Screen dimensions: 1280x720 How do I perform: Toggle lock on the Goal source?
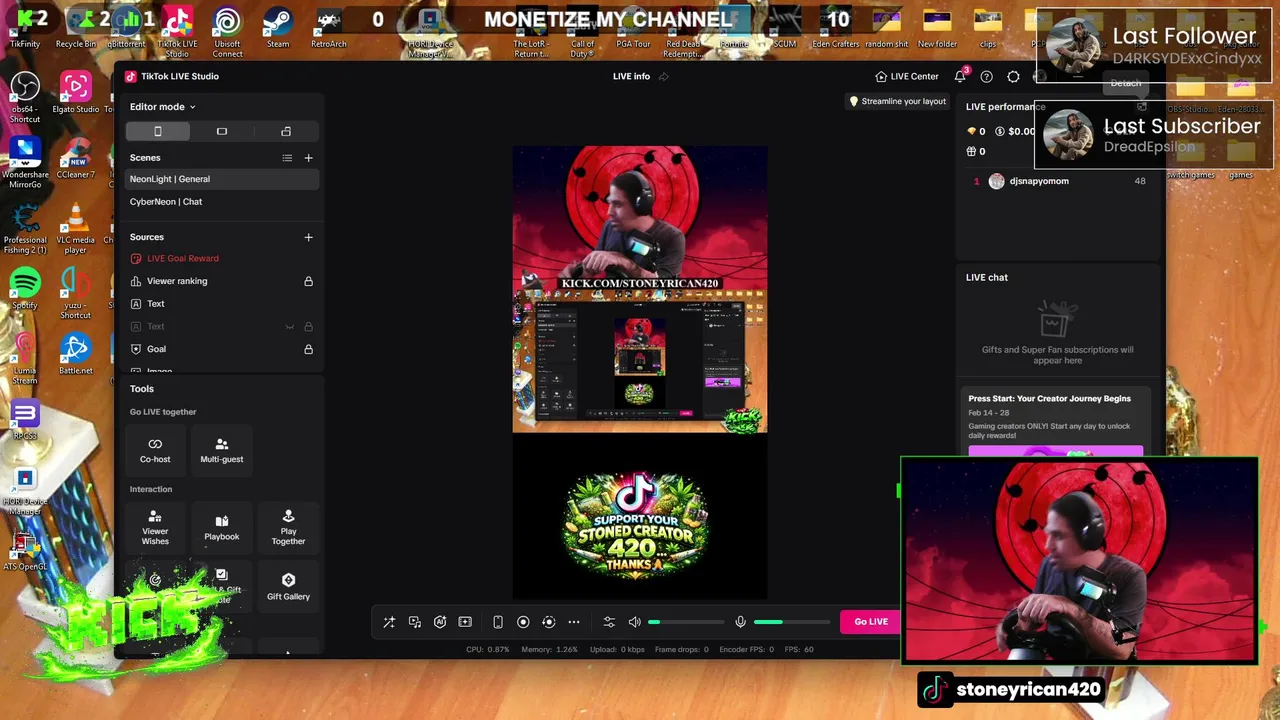[308, 349]
